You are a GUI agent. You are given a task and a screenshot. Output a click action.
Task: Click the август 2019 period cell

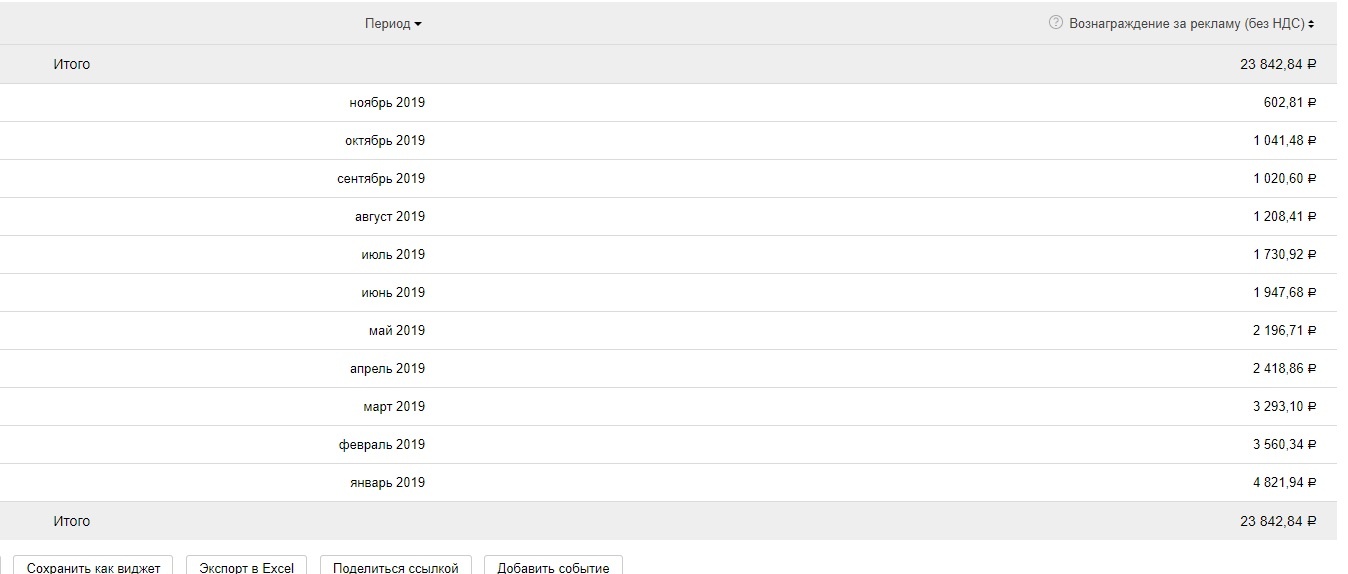390,216
